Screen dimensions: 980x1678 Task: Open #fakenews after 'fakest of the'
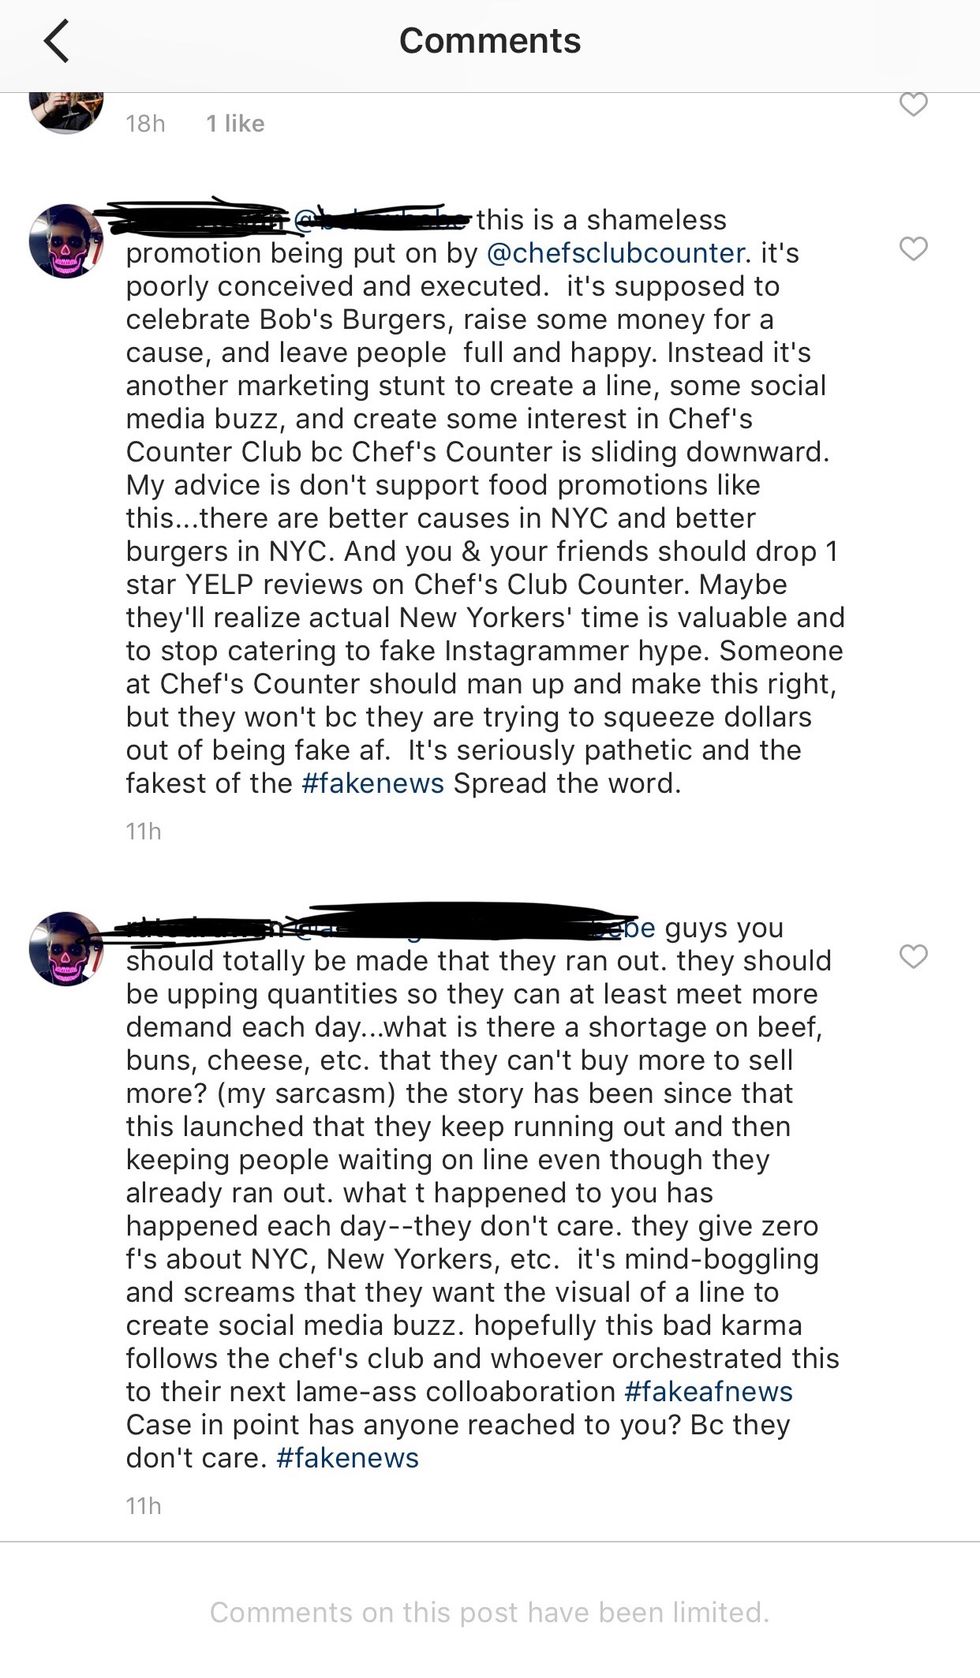(372, 783)
